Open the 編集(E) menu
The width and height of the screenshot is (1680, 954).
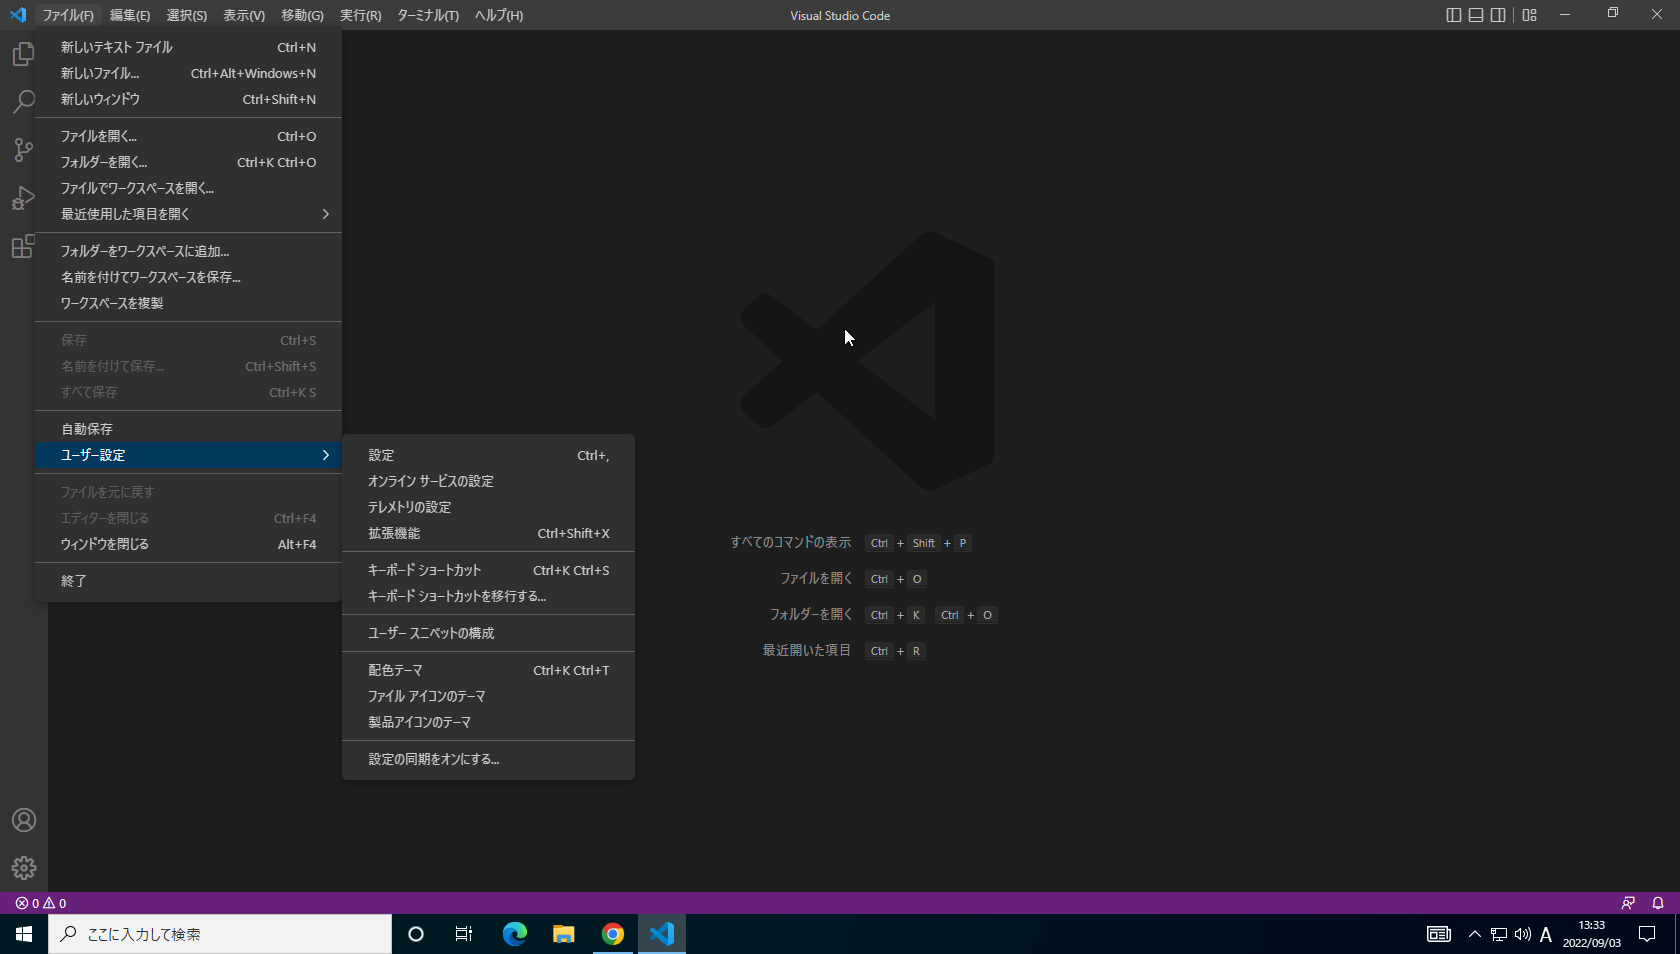(x=130, y=15)
